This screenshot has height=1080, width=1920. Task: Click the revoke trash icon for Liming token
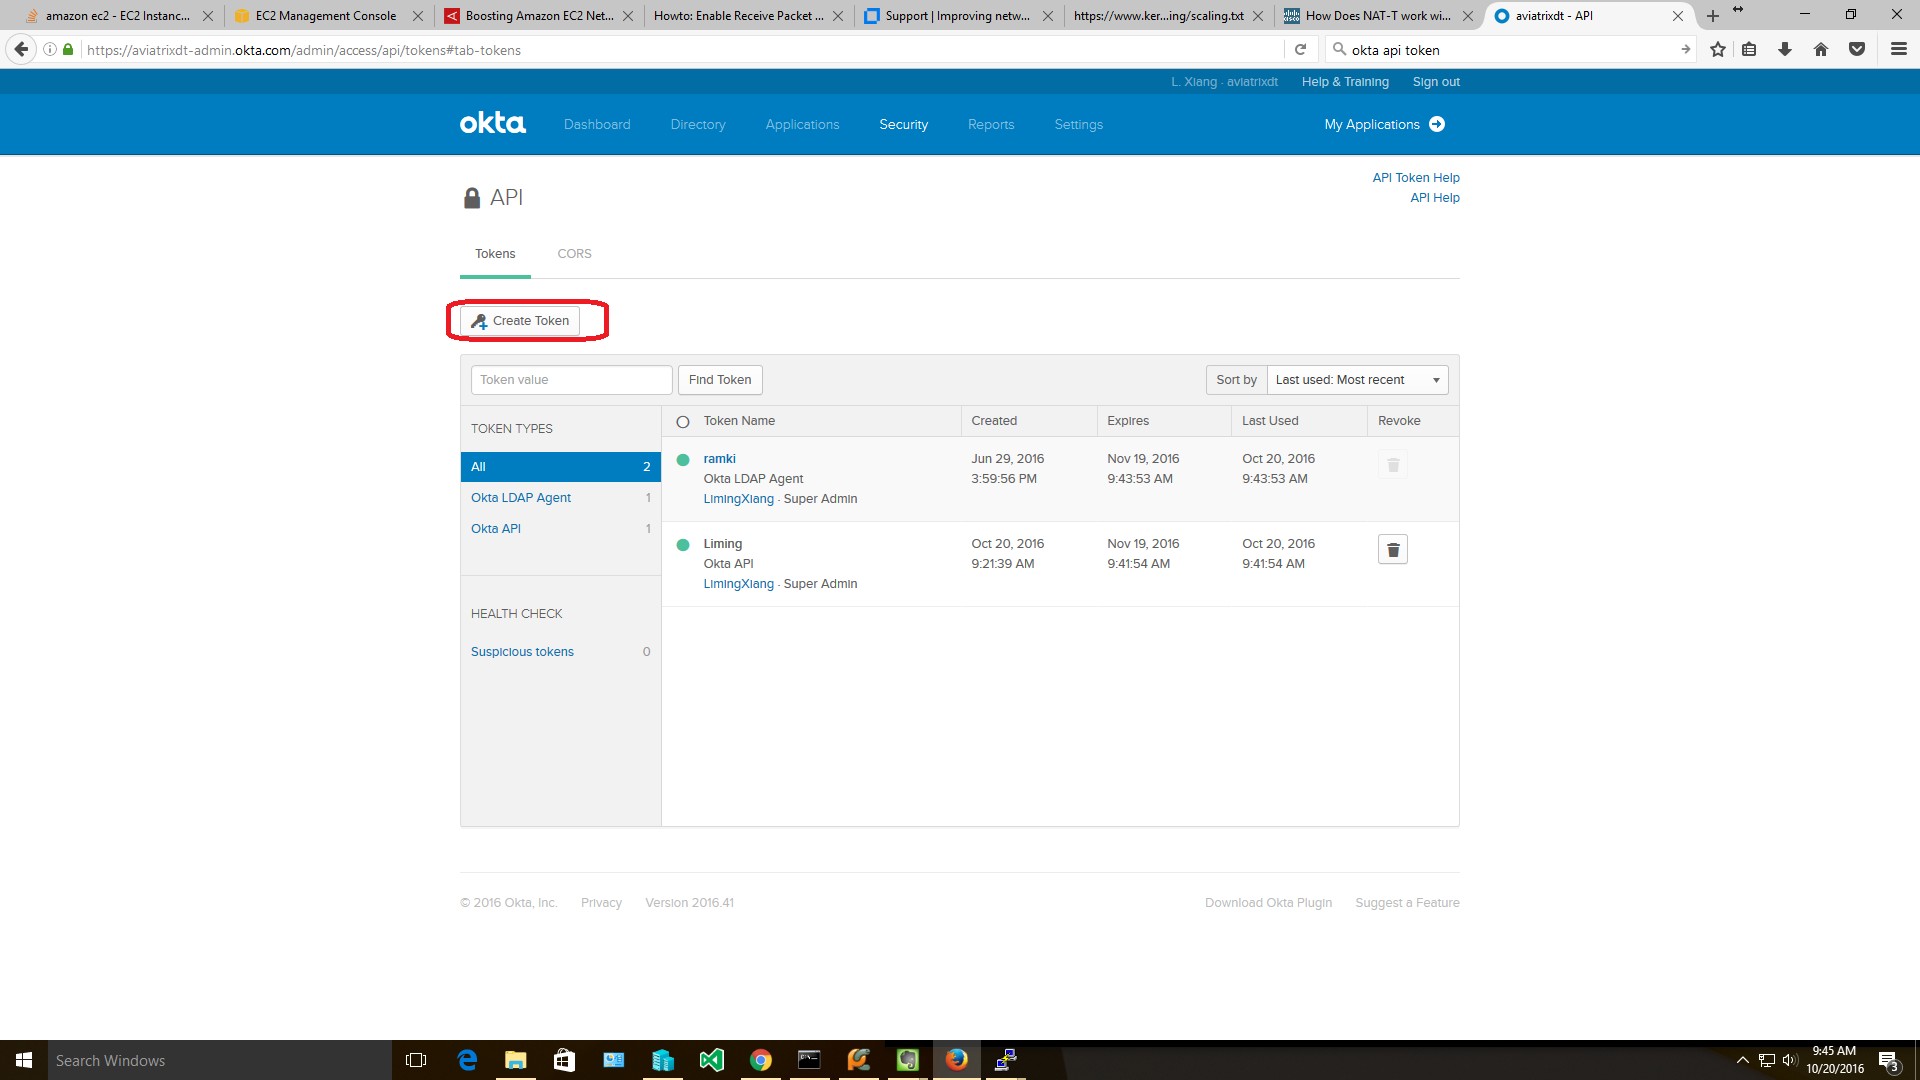pos(1393,548)
